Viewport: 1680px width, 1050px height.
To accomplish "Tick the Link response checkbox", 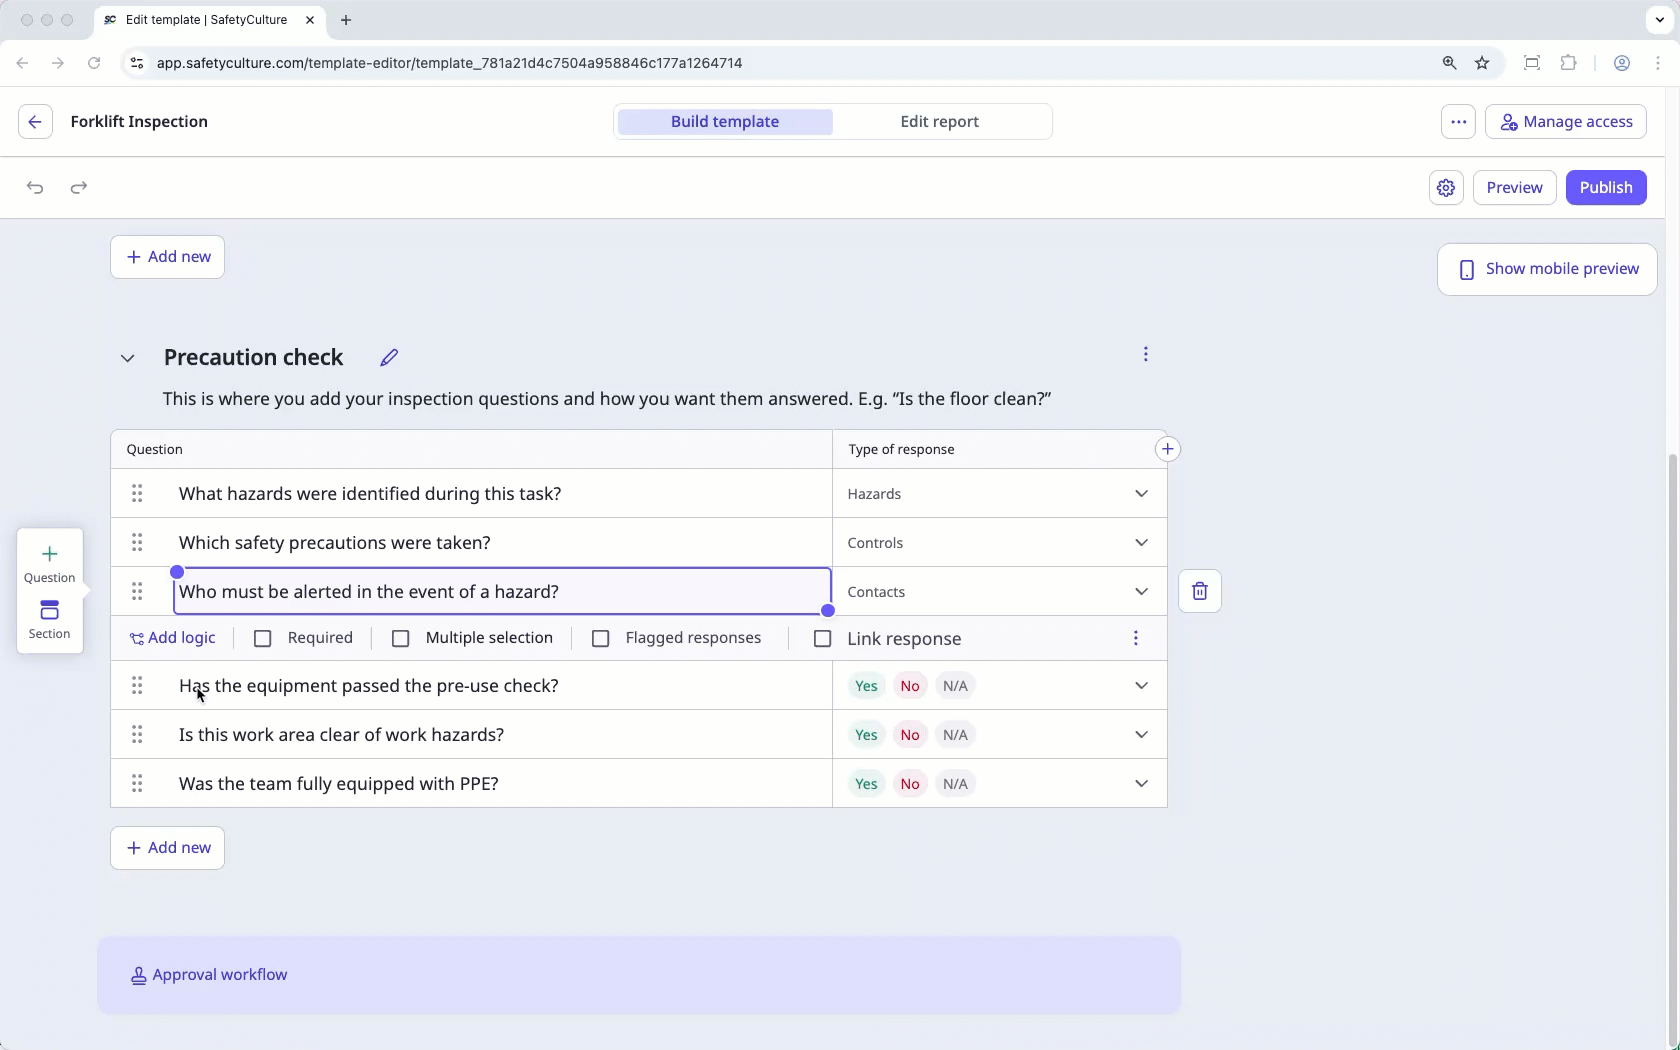I will [x=823, y=639].
